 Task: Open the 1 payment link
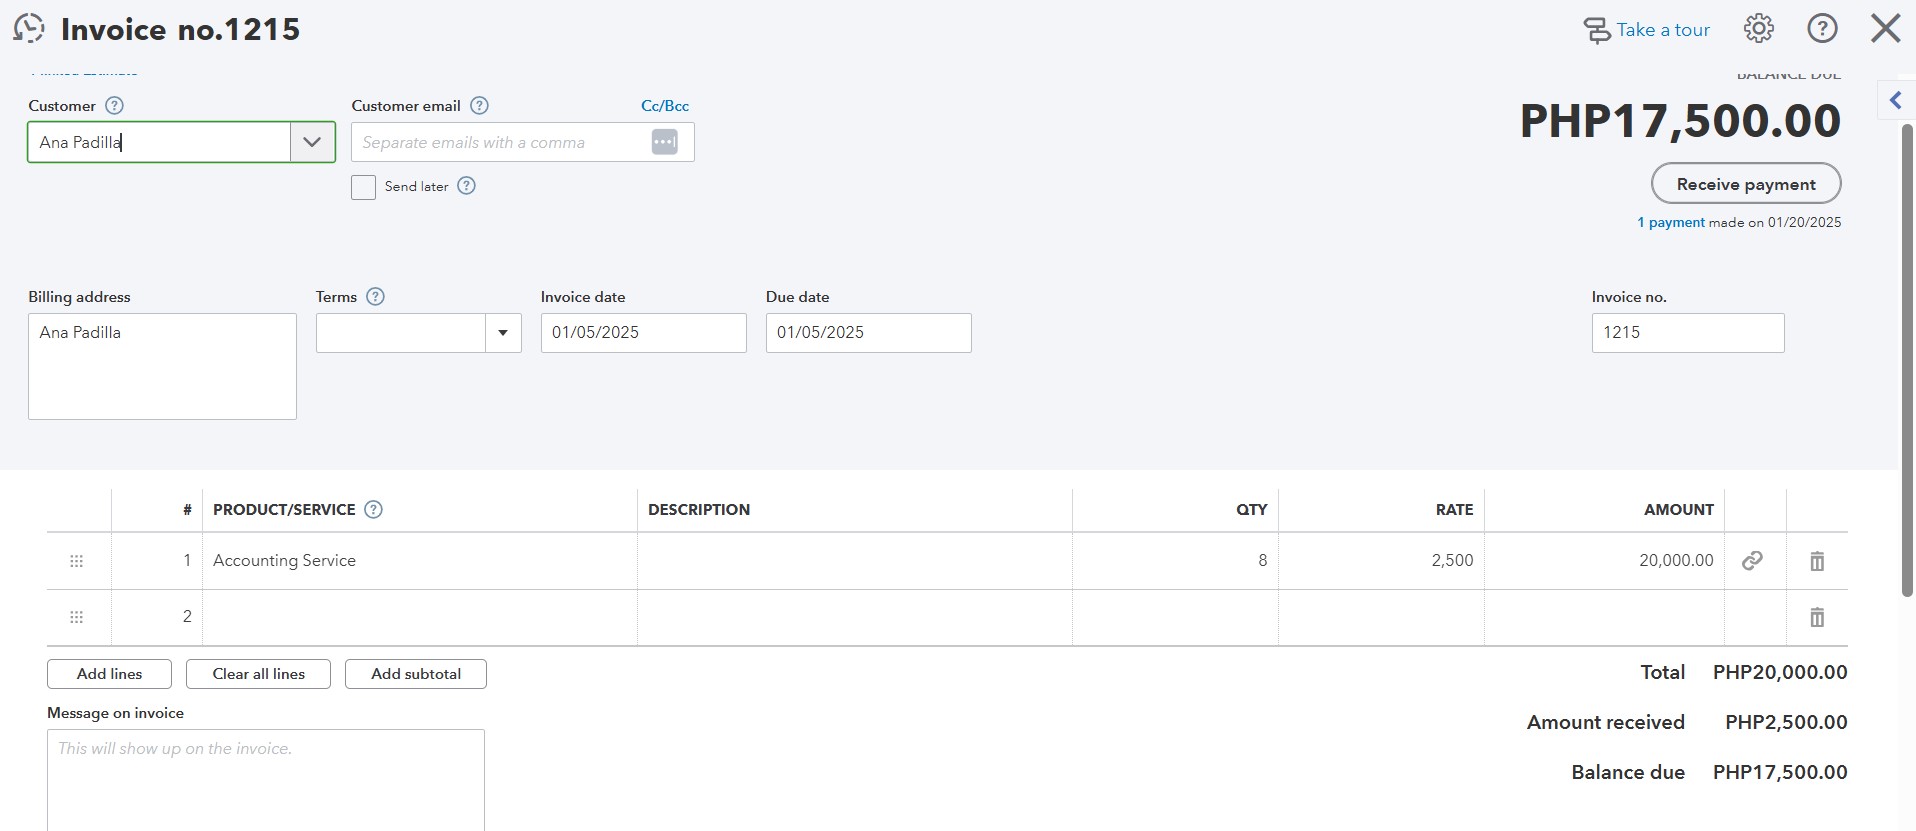tap(1670, 223)
